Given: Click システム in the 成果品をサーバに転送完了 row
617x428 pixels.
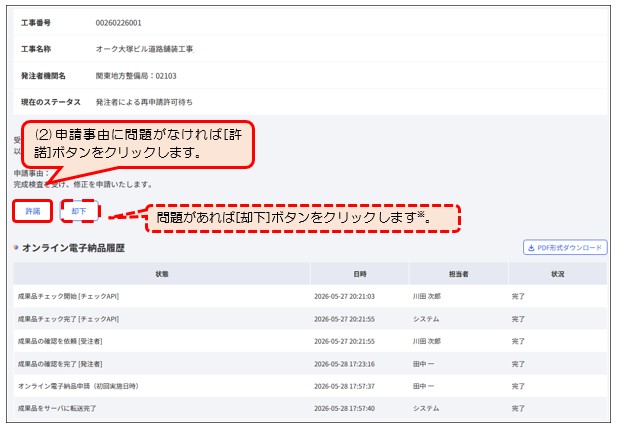Looking at the screenshot, I should click(426, 408).
